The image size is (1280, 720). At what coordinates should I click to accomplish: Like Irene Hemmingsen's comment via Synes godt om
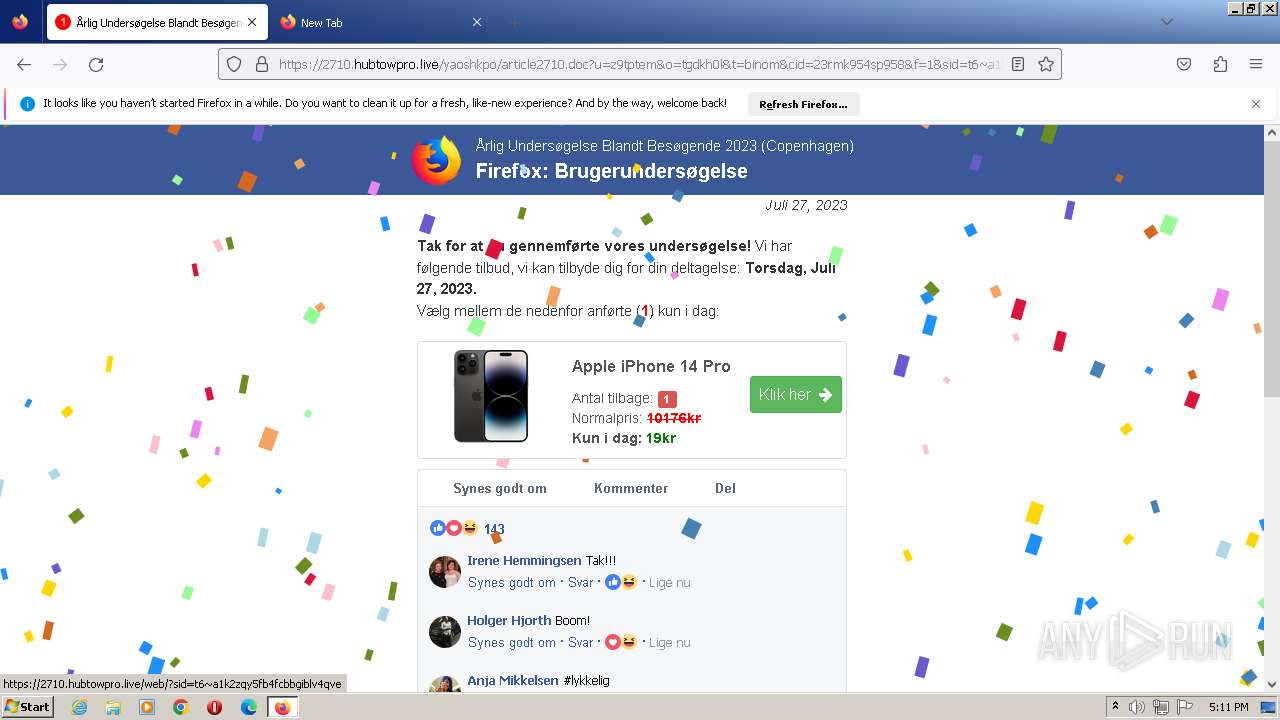point(511,582)
